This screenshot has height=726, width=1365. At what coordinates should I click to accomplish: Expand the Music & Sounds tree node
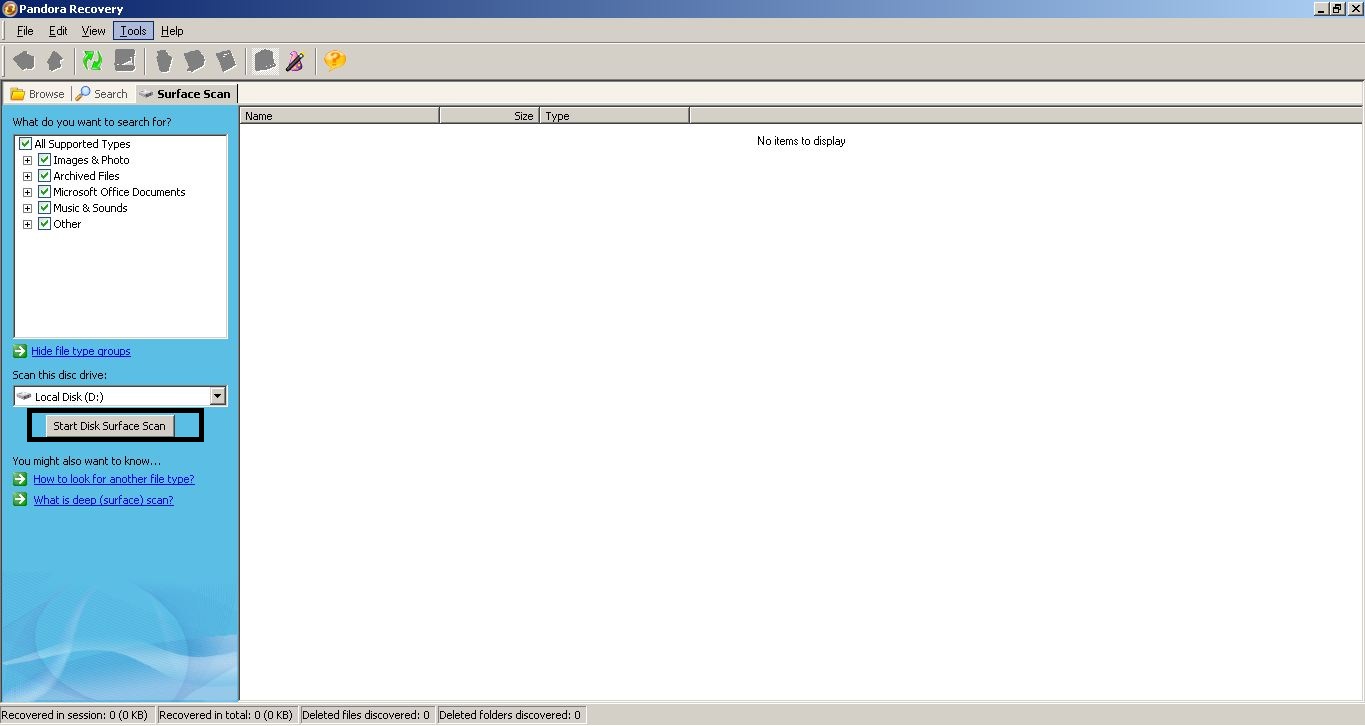coord(27,208)
